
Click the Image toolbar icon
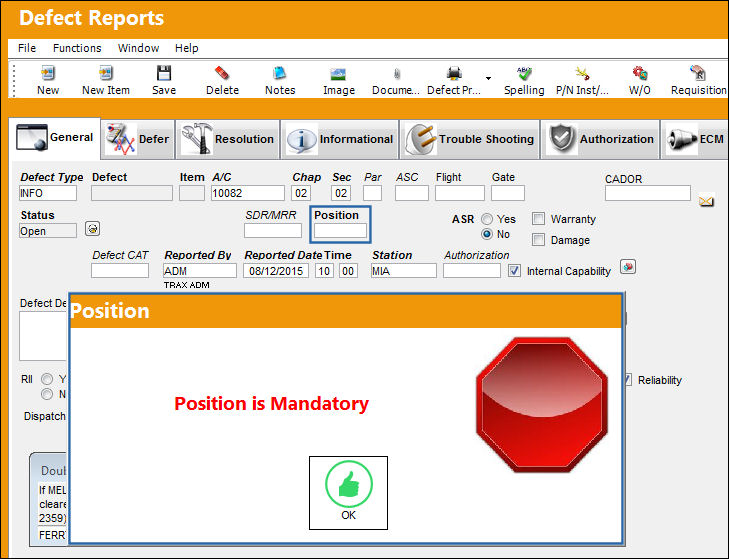click(x=338, y=73)
